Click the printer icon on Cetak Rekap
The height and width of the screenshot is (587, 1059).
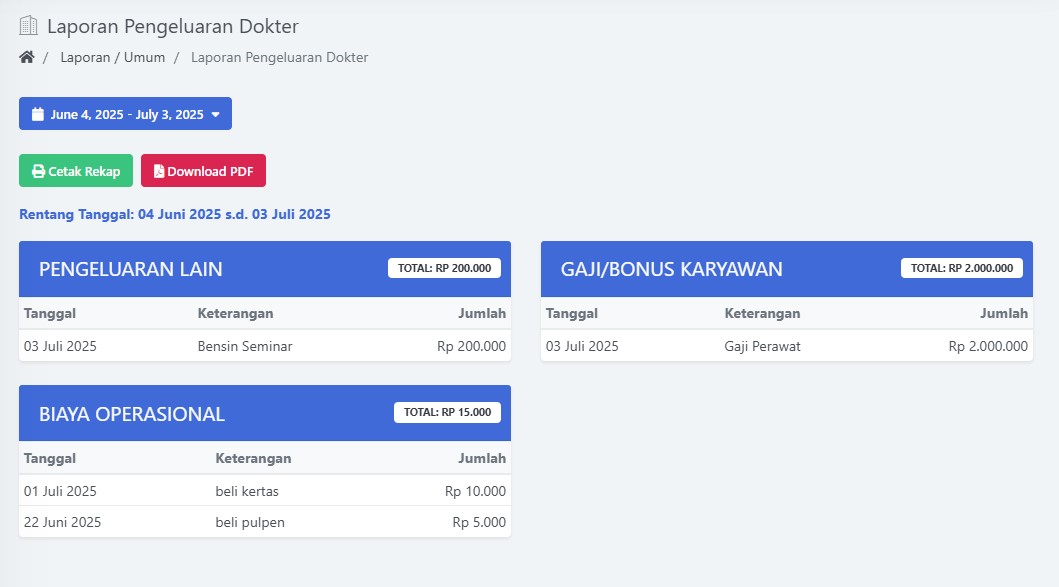point(38,171)
